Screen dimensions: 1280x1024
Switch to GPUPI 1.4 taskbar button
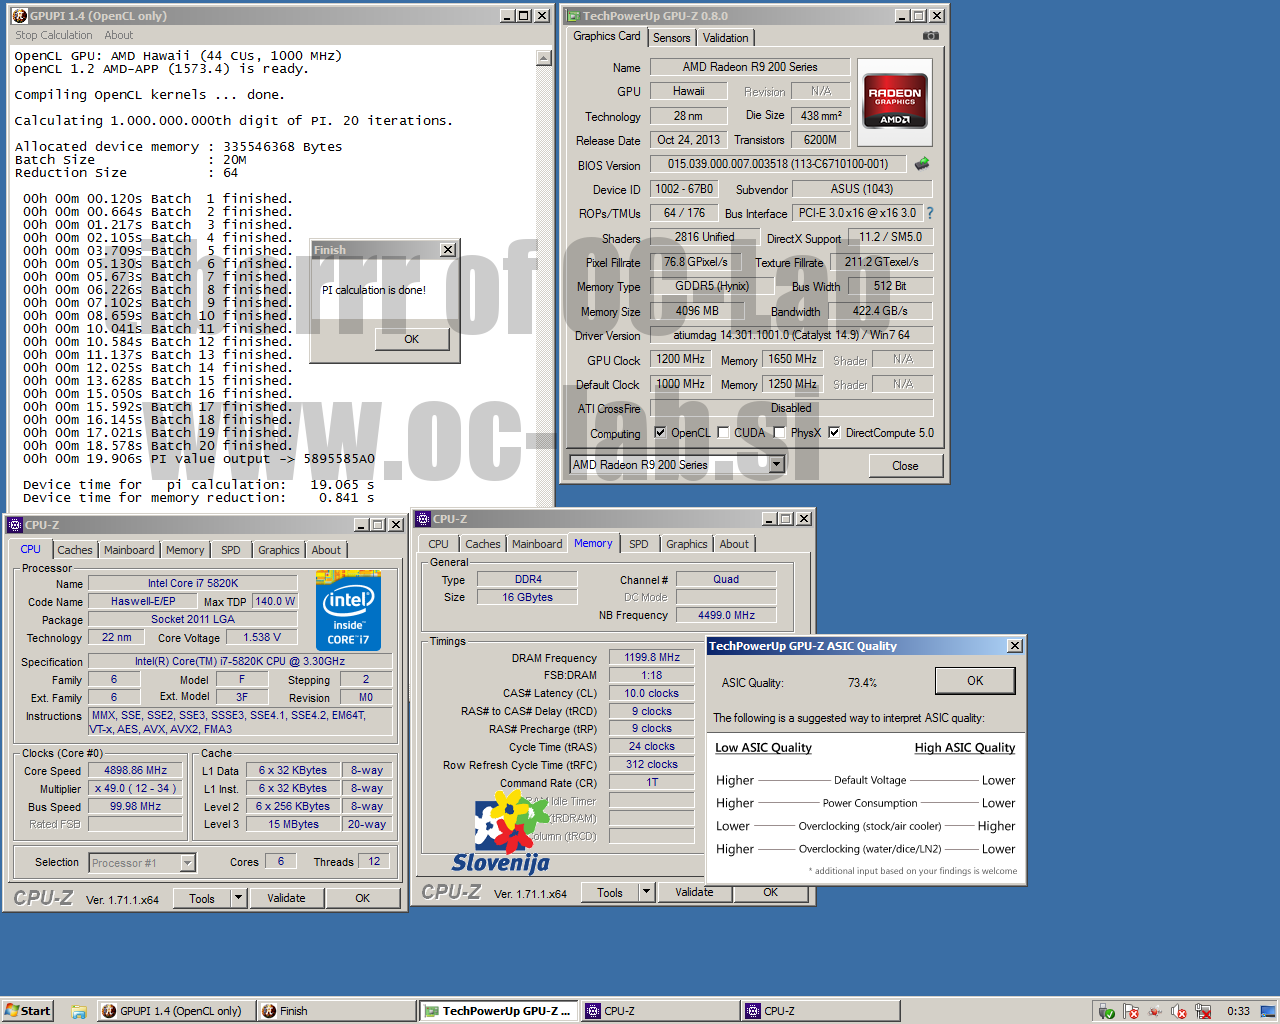(x=175, y=1011)
